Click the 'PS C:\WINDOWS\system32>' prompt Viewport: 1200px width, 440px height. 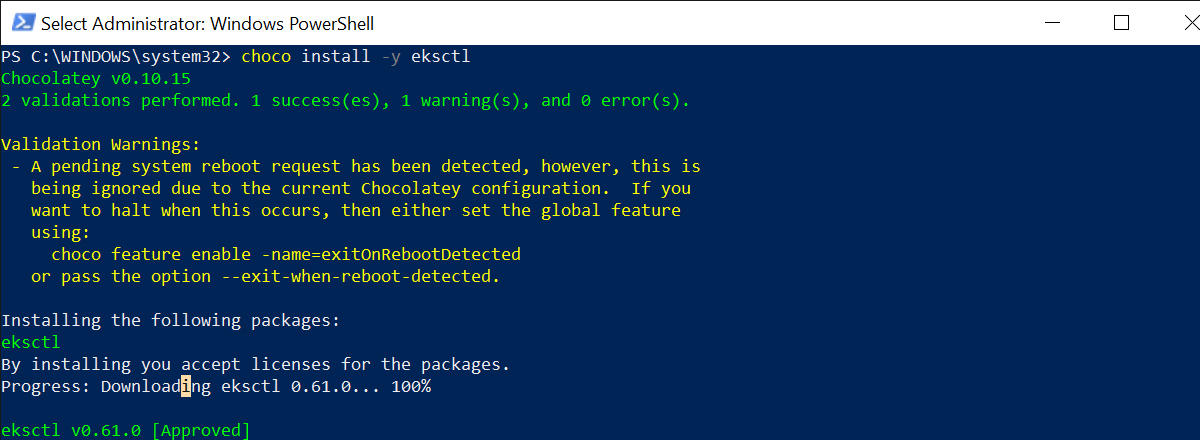116,56
